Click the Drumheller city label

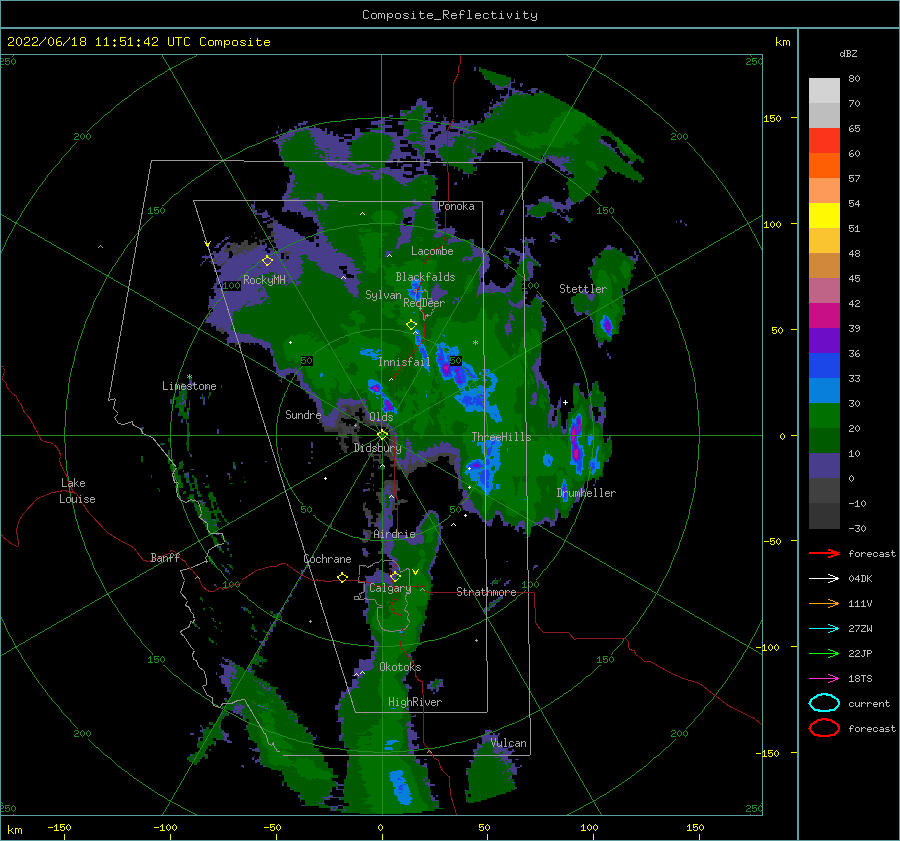coord(586,493)
